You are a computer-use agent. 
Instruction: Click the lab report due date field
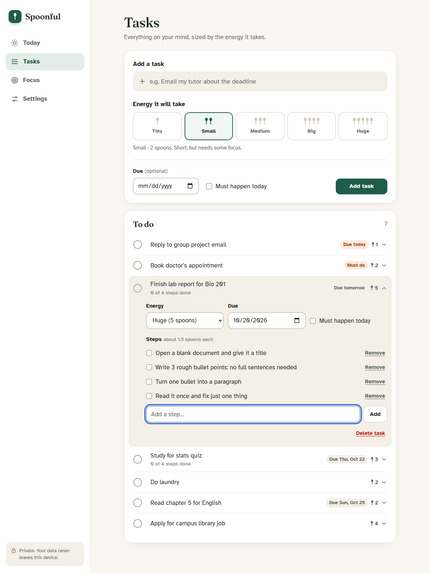(x=267, y=320)
